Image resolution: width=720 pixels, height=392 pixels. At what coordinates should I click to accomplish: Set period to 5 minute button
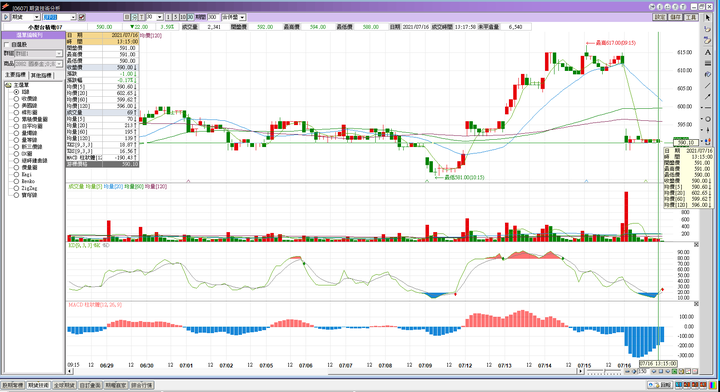pyautogui.click(x=175, y=17)
